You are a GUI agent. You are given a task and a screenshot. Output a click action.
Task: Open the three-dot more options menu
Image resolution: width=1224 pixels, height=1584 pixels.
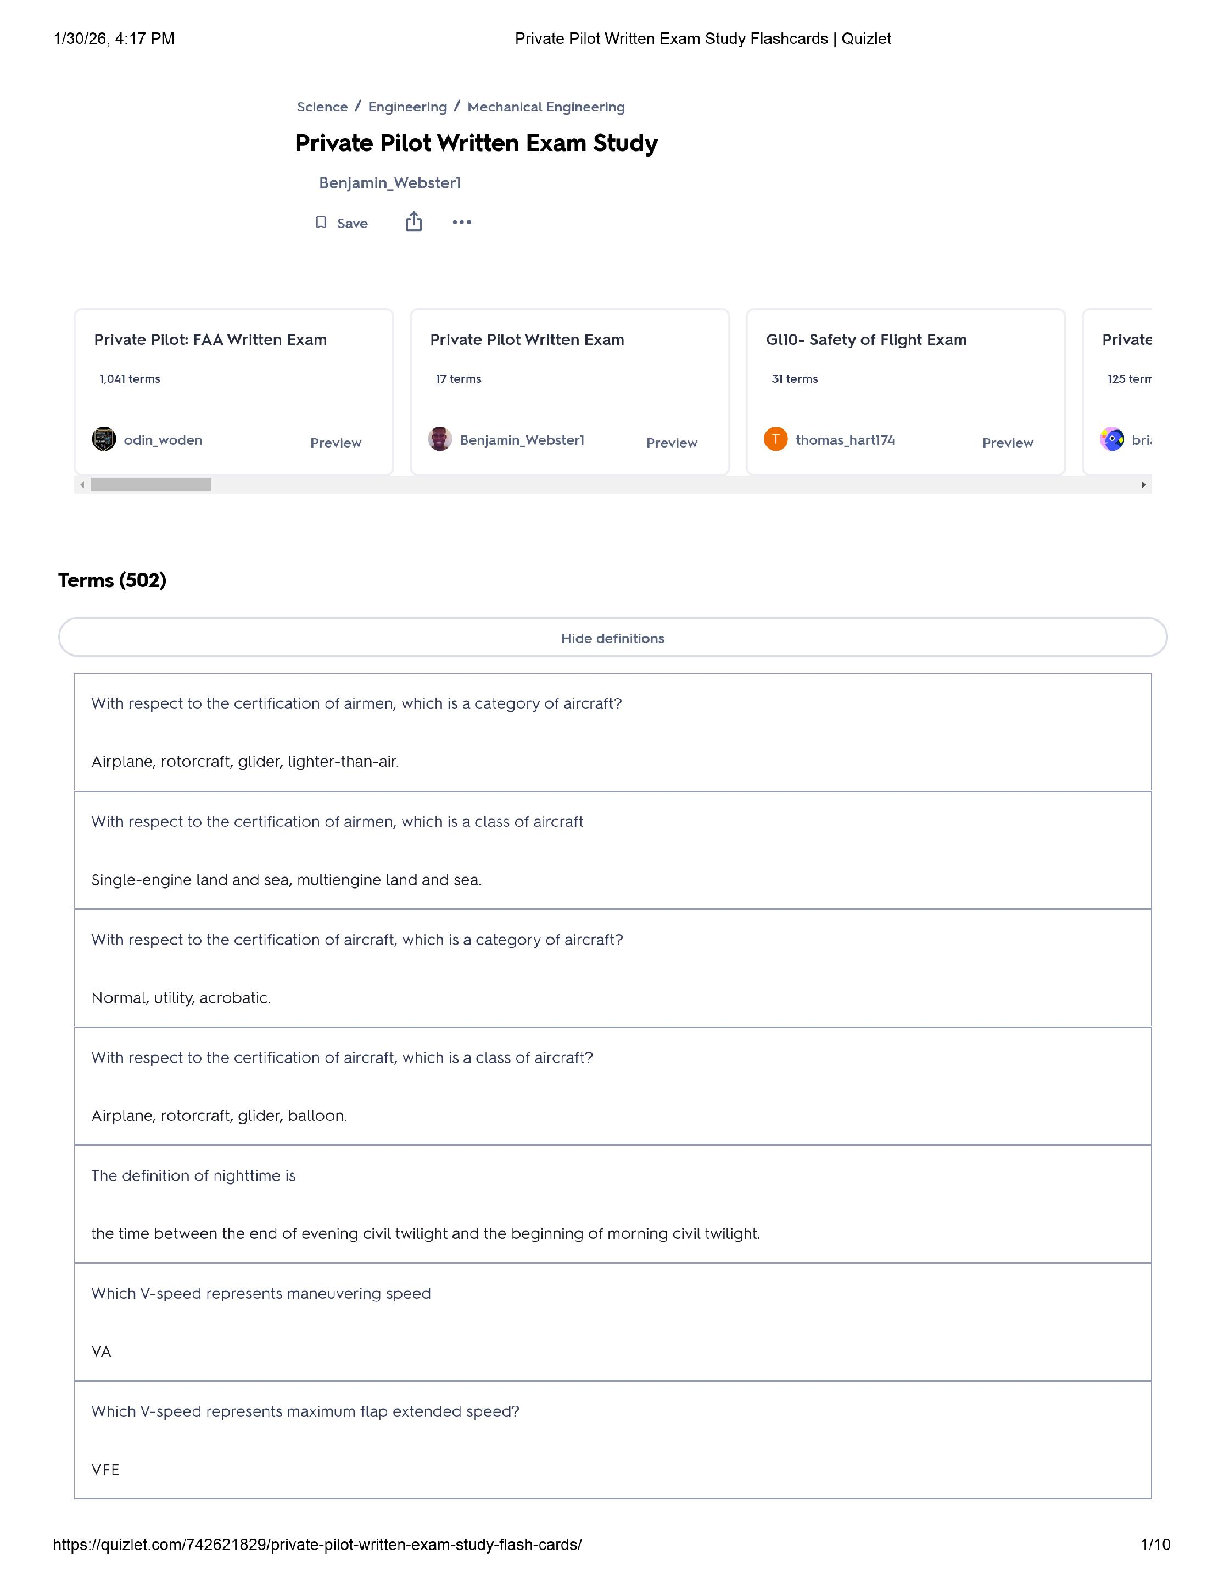tap(461, 222)
